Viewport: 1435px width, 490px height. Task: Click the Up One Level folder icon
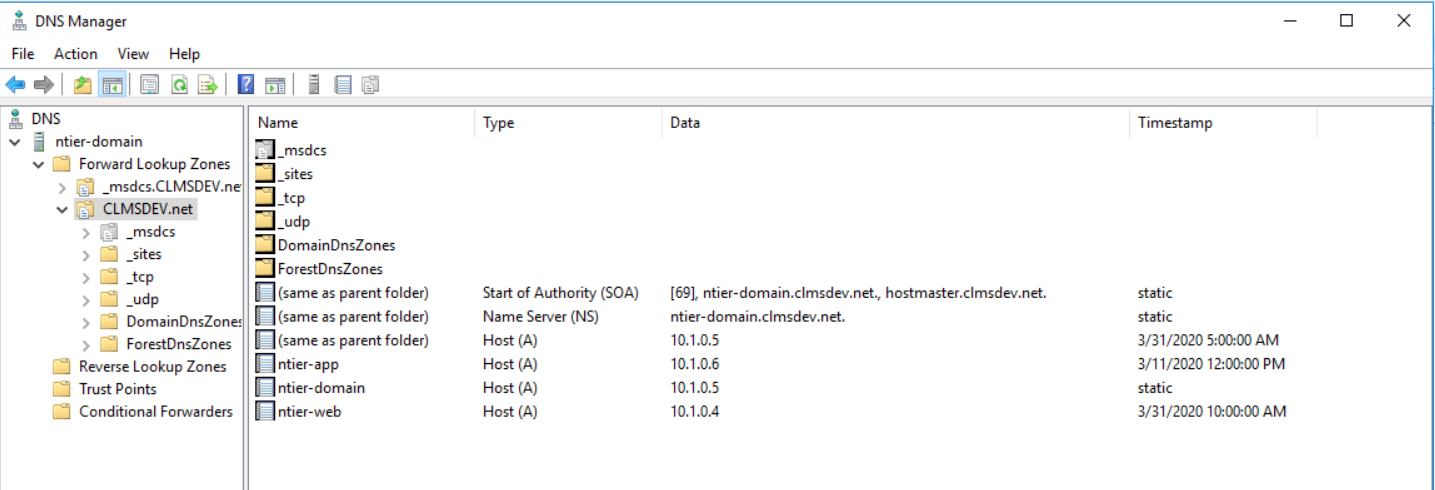(x=82, y=86)
